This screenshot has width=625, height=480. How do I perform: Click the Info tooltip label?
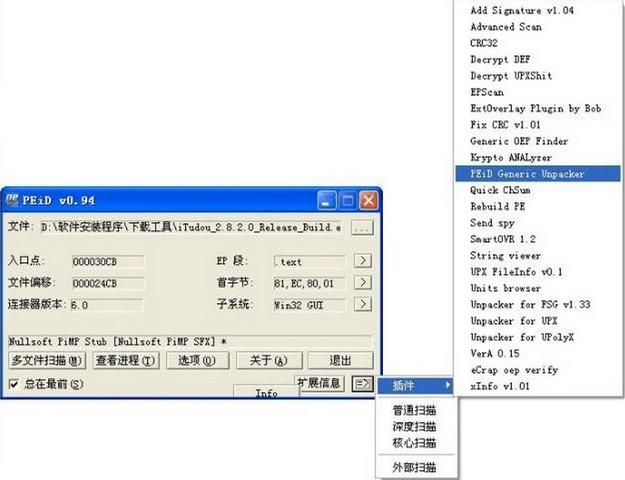click(x=266, y=393)
